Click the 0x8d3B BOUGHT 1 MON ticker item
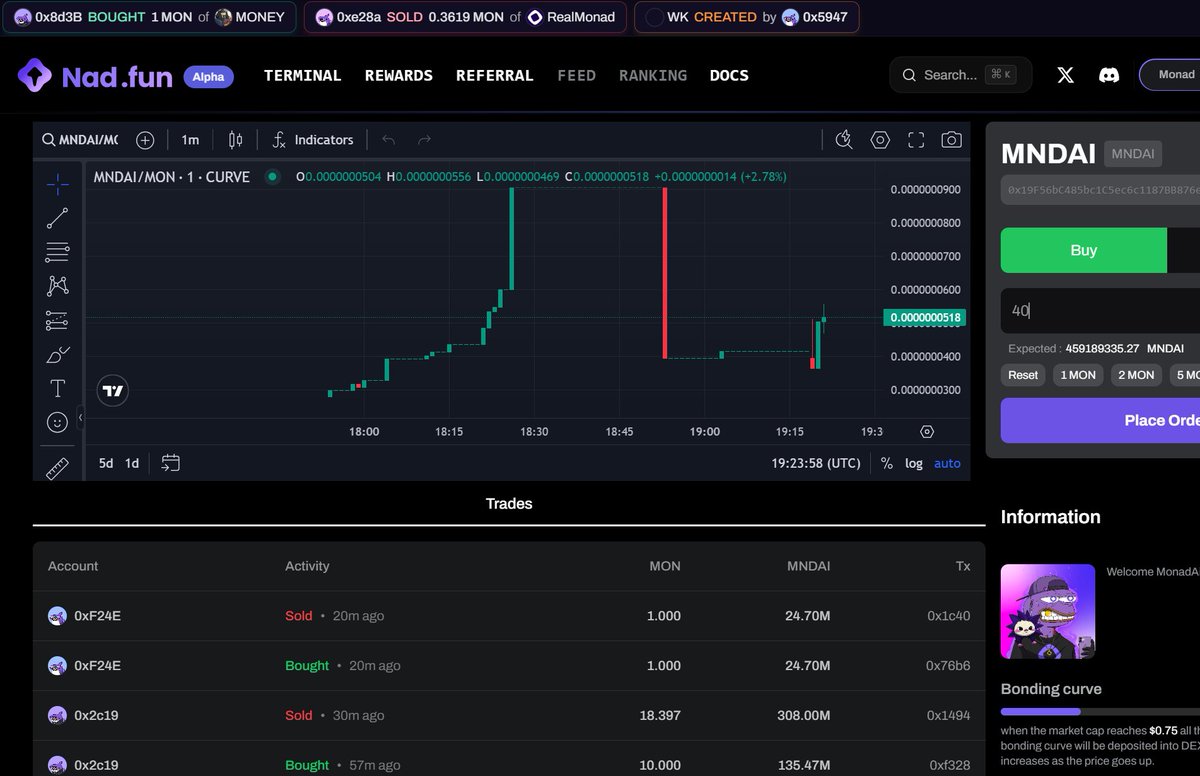1200x776 pixels. (x=149, y=17)
